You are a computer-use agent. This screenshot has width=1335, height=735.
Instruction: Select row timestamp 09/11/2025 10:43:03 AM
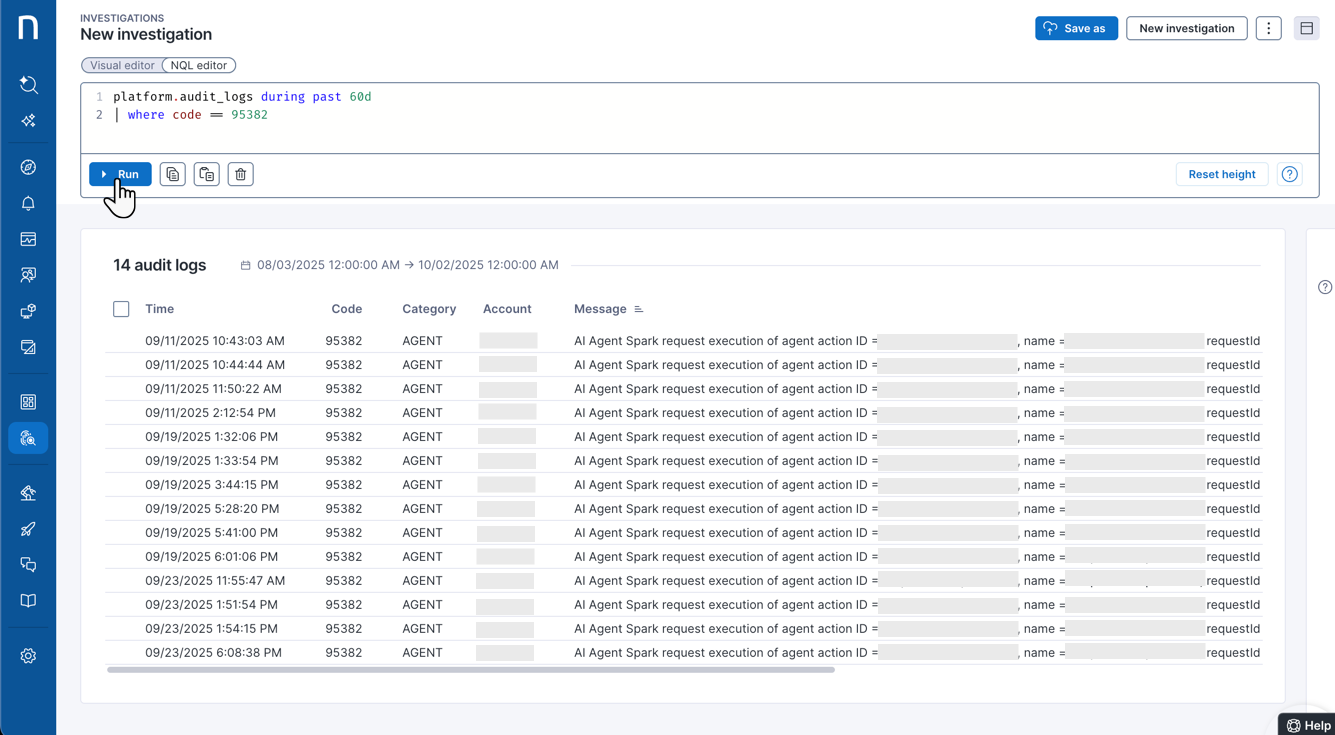pyautogui.click(x=215, y=341)
